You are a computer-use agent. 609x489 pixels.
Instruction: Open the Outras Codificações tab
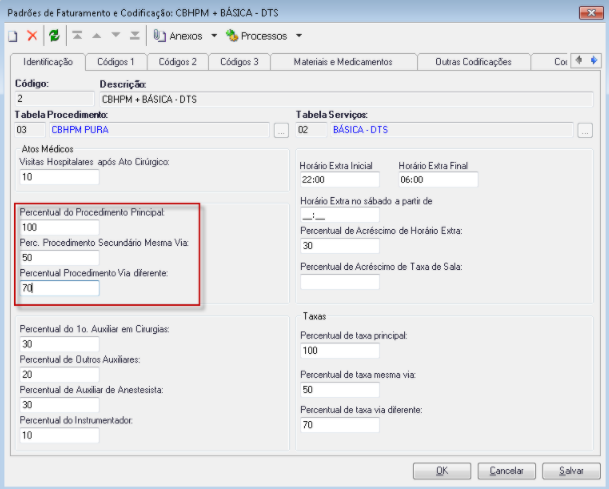click(x=473, y=62)
